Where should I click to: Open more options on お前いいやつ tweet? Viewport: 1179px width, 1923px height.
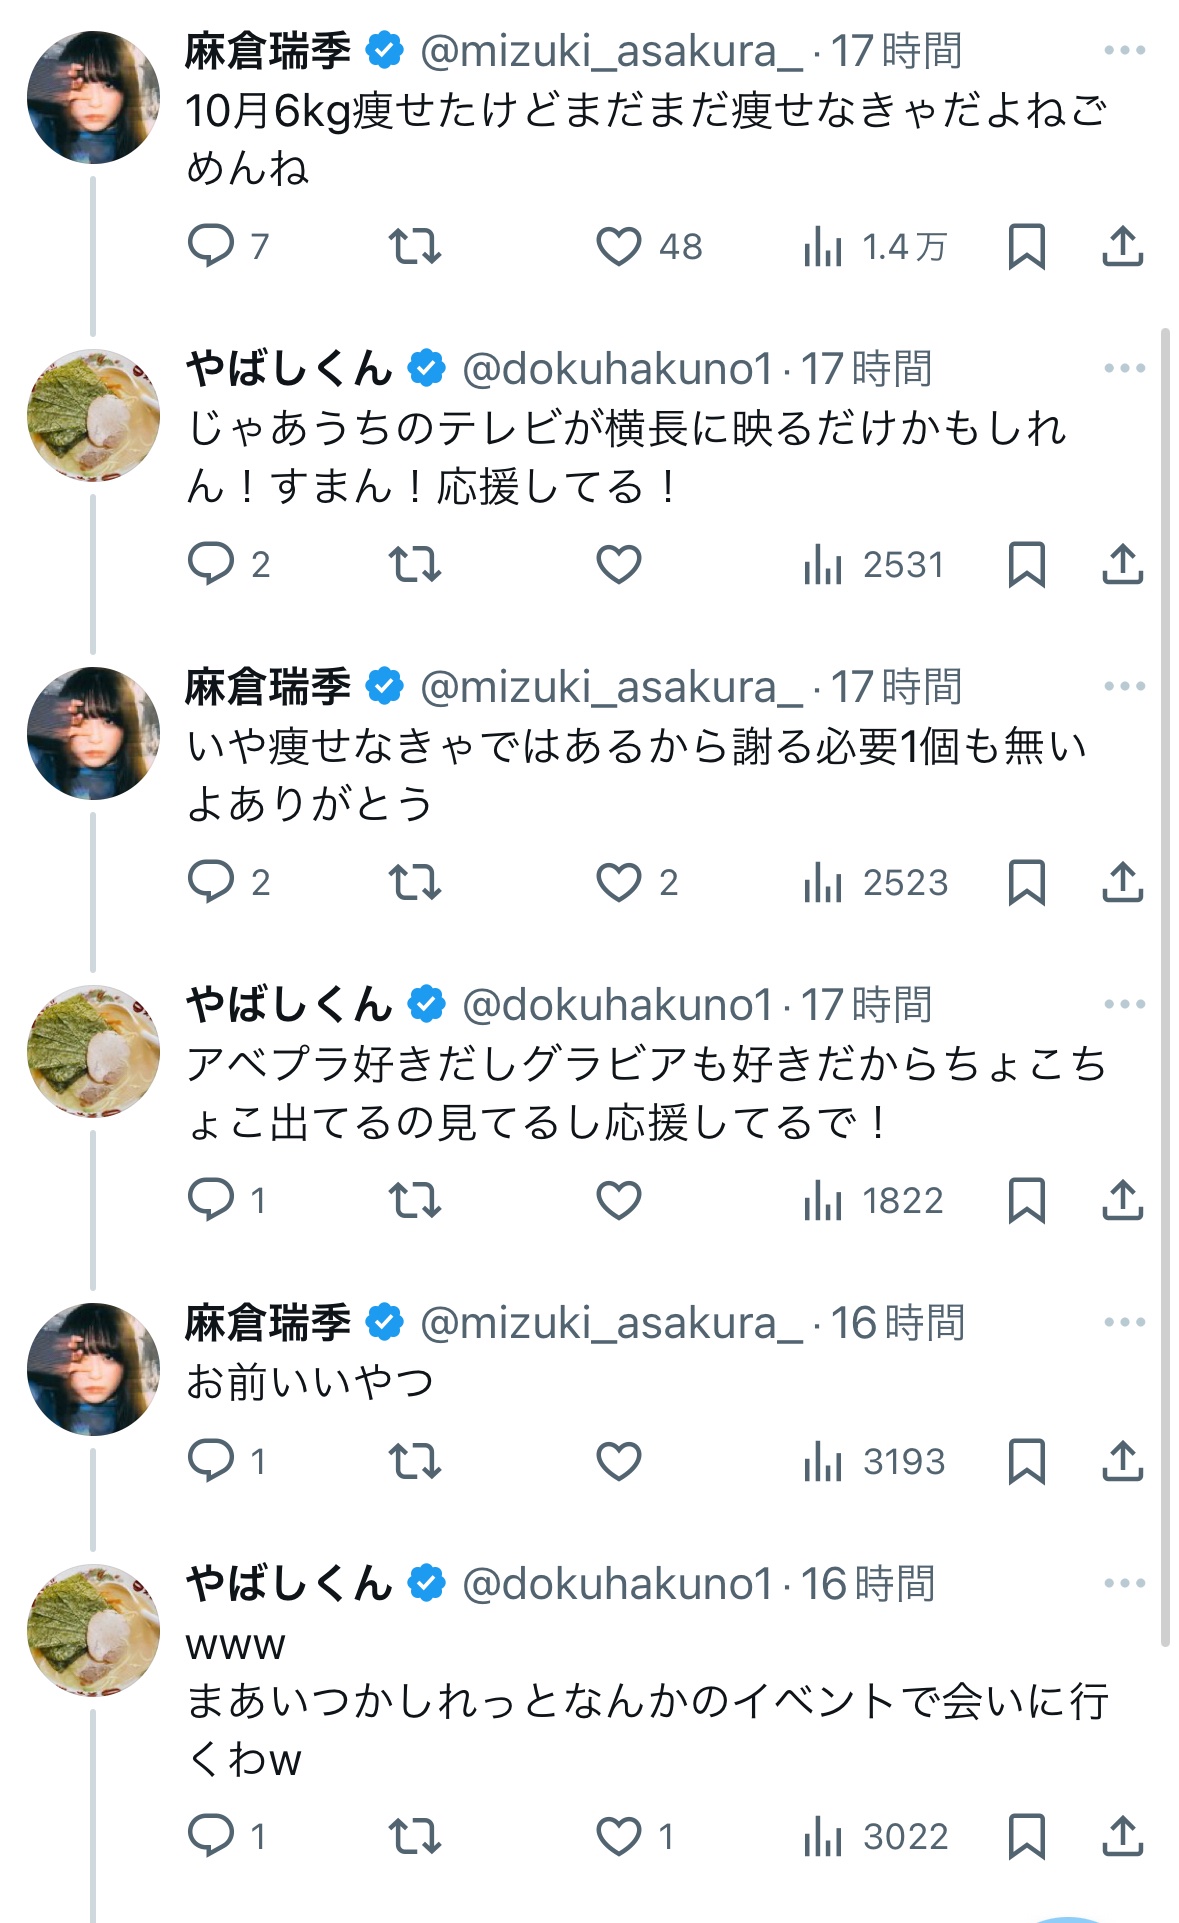[1124, 1322]
